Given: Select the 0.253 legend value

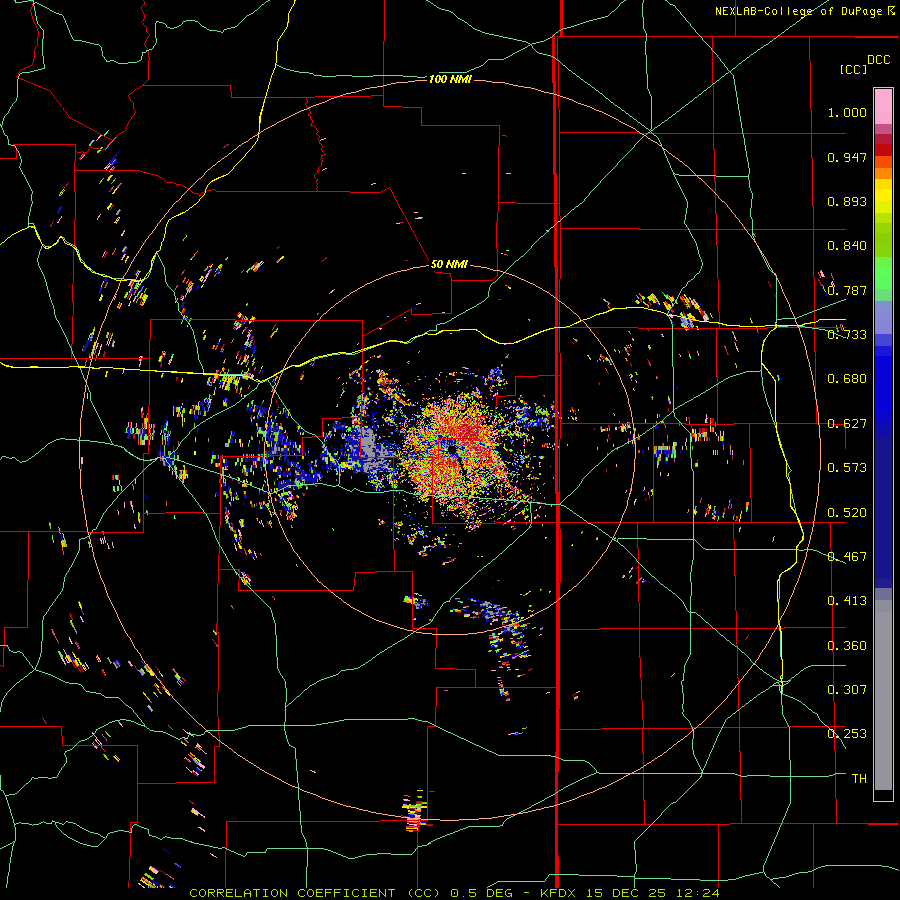Looking at the screenshot, I should [847, 734].
